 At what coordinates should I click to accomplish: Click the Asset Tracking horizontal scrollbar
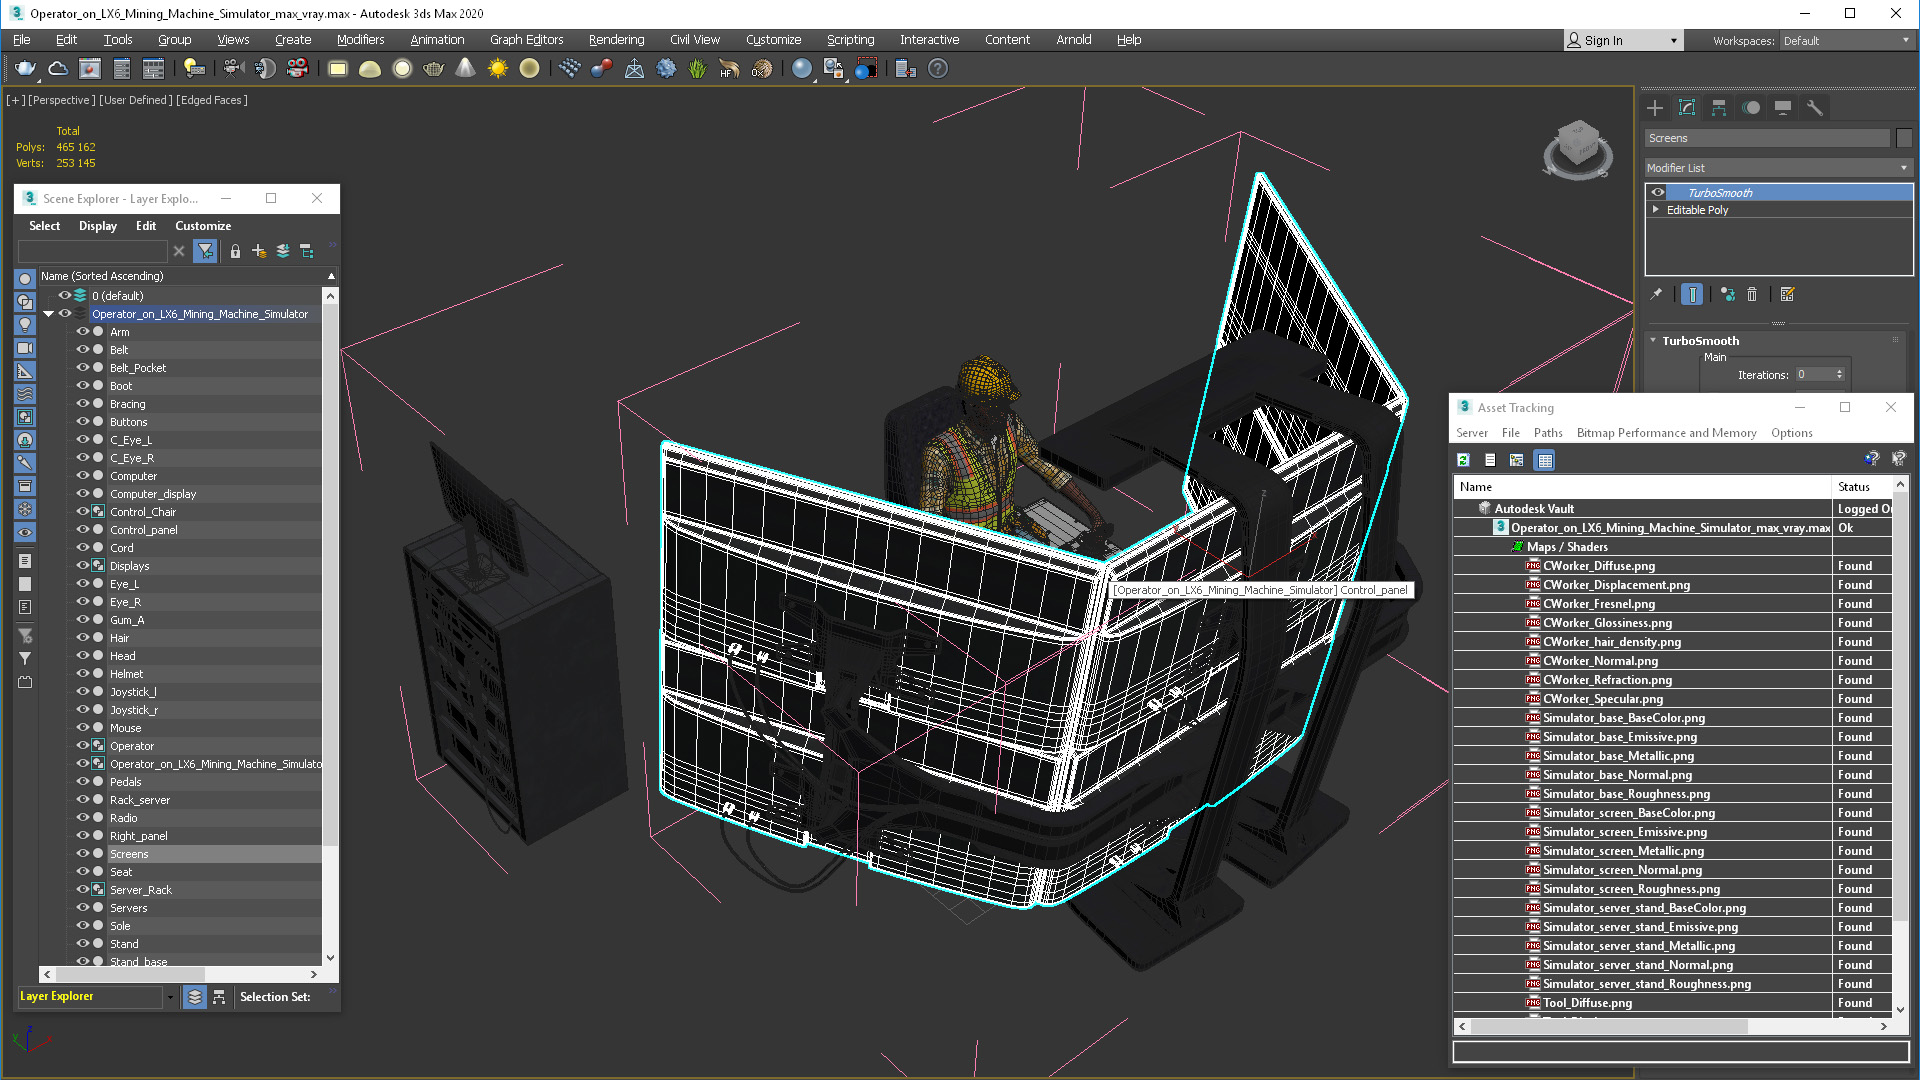click(x=1610, y=1027)
